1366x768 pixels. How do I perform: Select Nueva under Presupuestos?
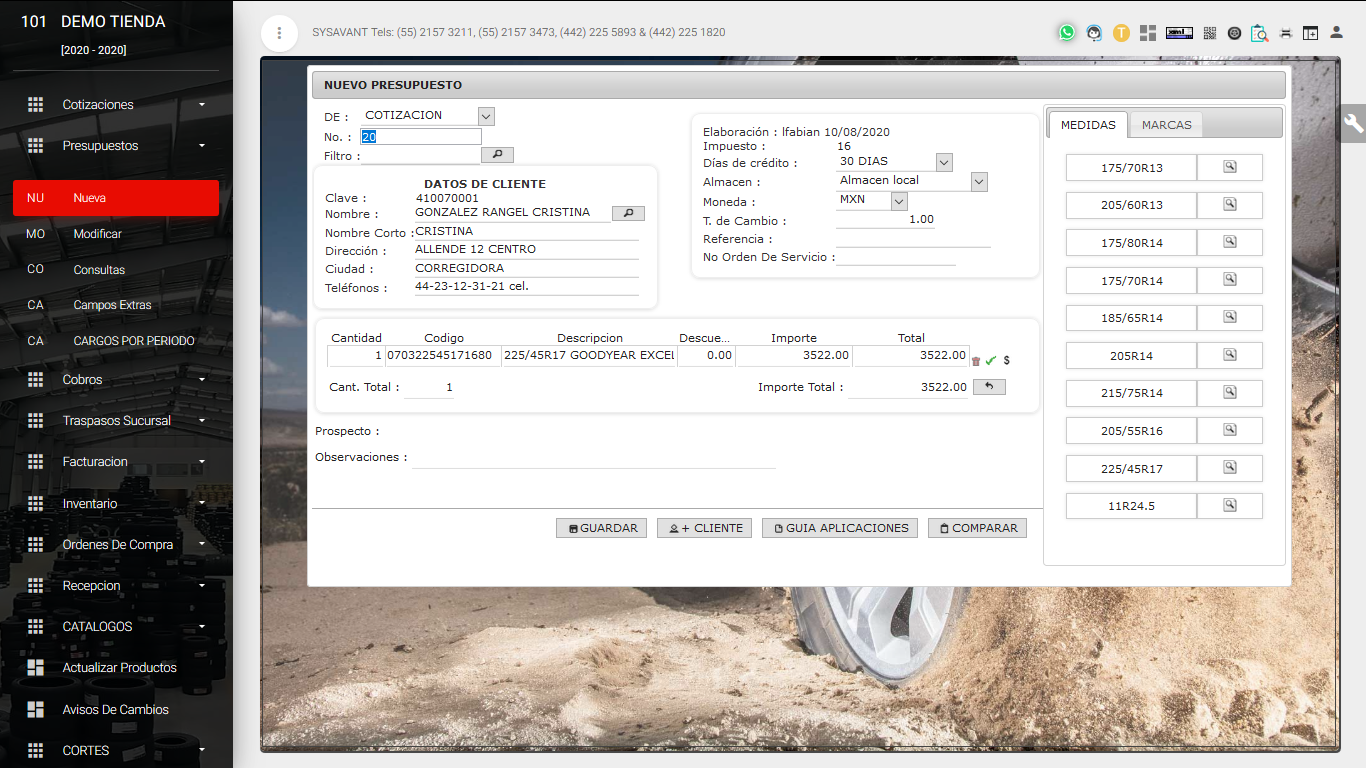pos(116,198)
